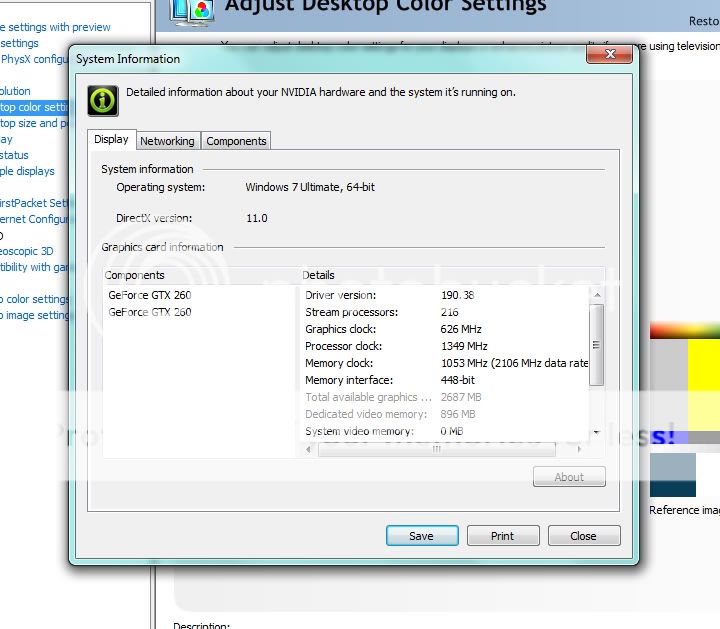720x629 pixels.
Task: Click the Adjust Desktop Color Settings header icon
Action: tap(192, 11)
